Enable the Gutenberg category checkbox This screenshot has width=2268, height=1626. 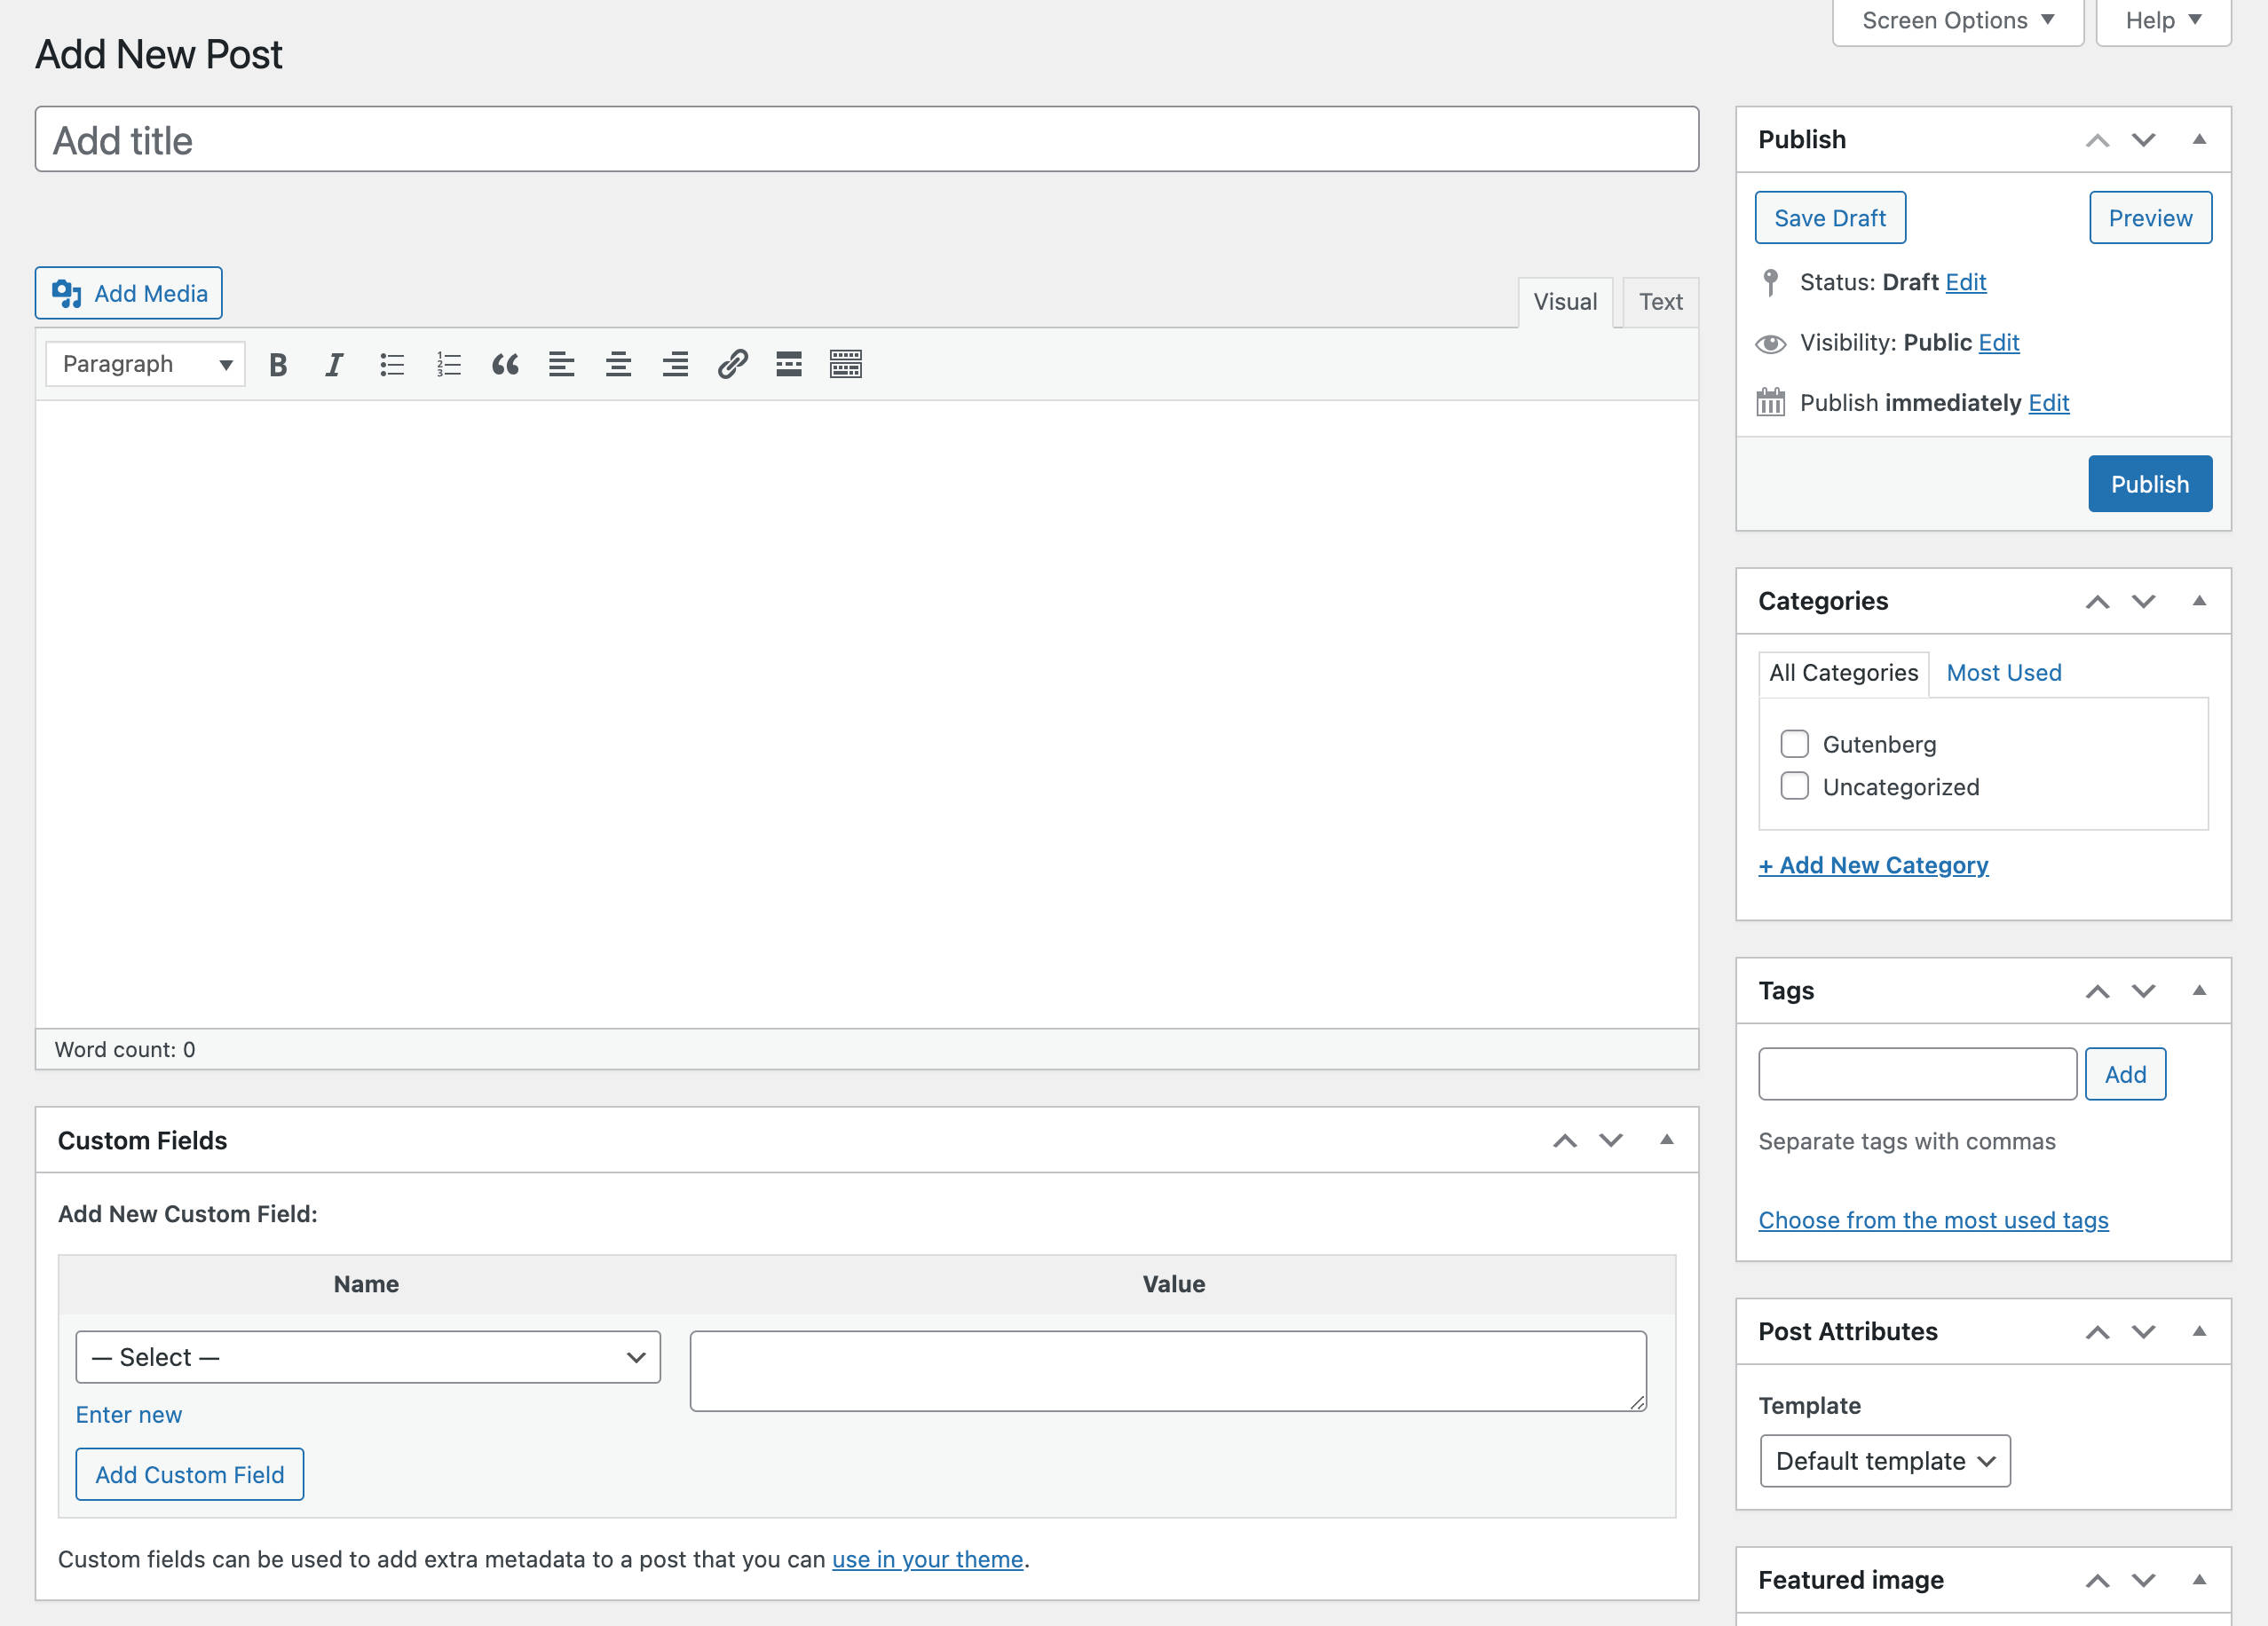pyautogui.click(x=1795, y=743)
